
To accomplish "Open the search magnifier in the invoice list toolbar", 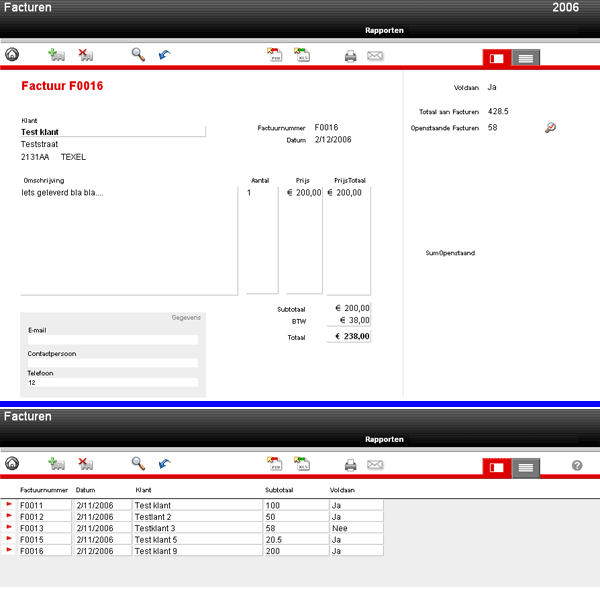I will click(138, 464).
